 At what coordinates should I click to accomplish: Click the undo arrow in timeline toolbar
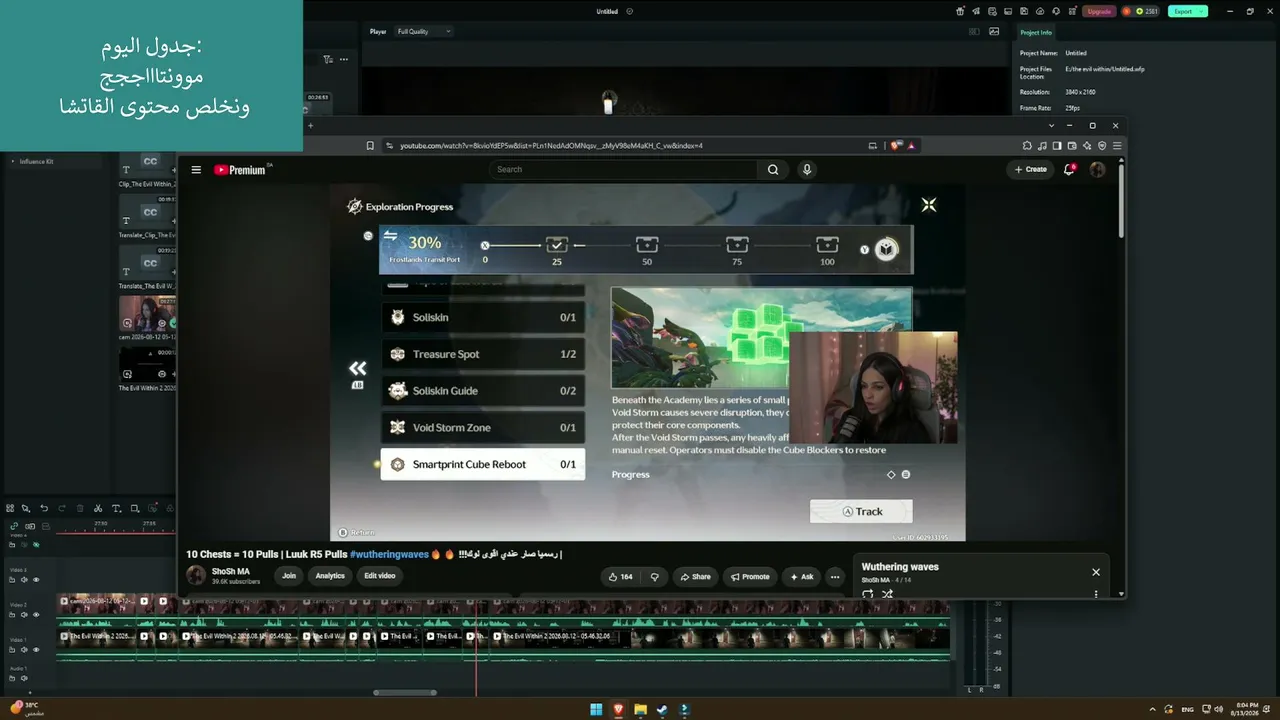[44, 508]
